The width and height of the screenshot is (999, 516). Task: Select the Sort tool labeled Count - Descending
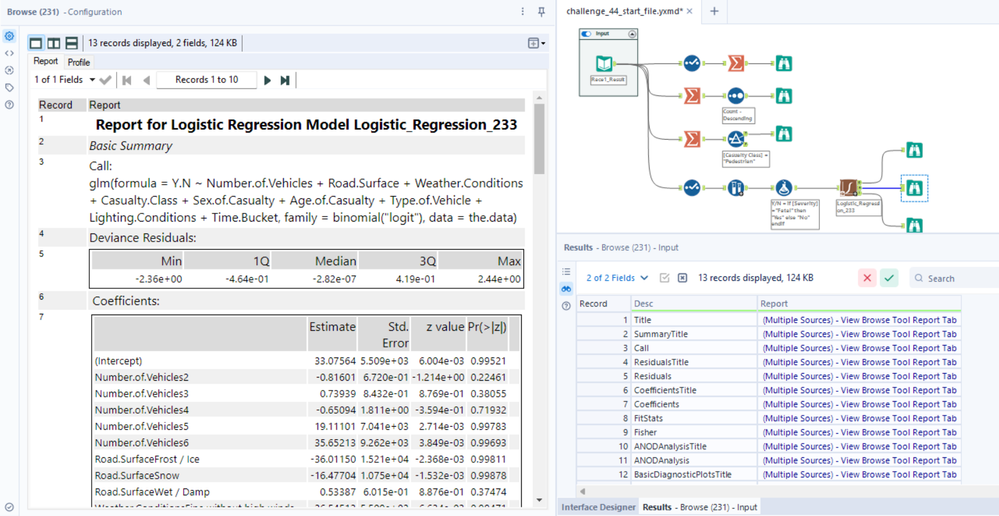[736, 96]
